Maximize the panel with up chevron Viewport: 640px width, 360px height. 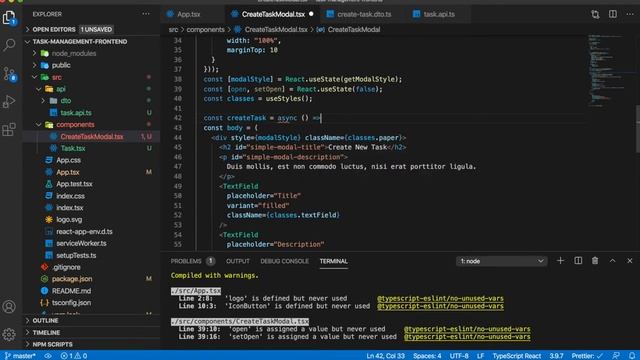pos(613,261)
